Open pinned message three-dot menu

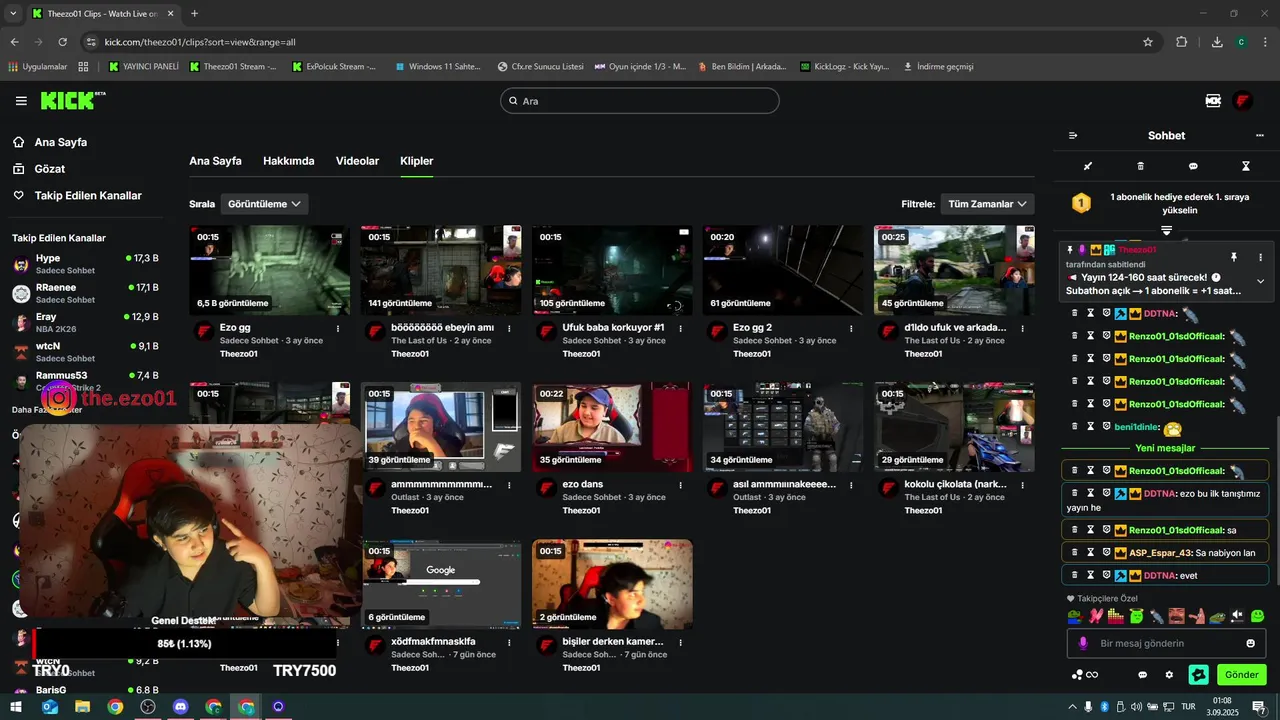[x=1260, y=257]
